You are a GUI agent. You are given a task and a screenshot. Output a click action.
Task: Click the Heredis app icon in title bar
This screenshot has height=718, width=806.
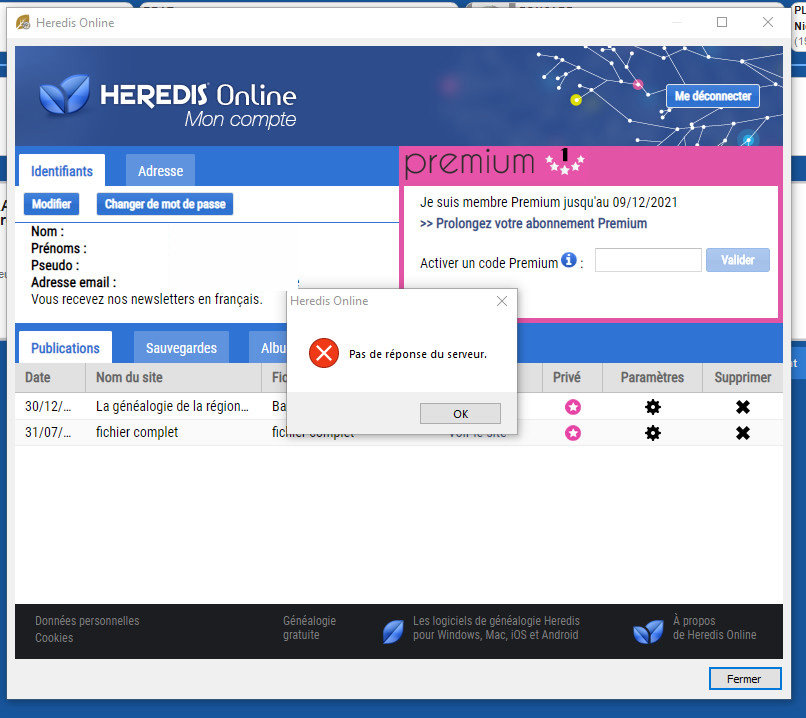coord(23,23)
